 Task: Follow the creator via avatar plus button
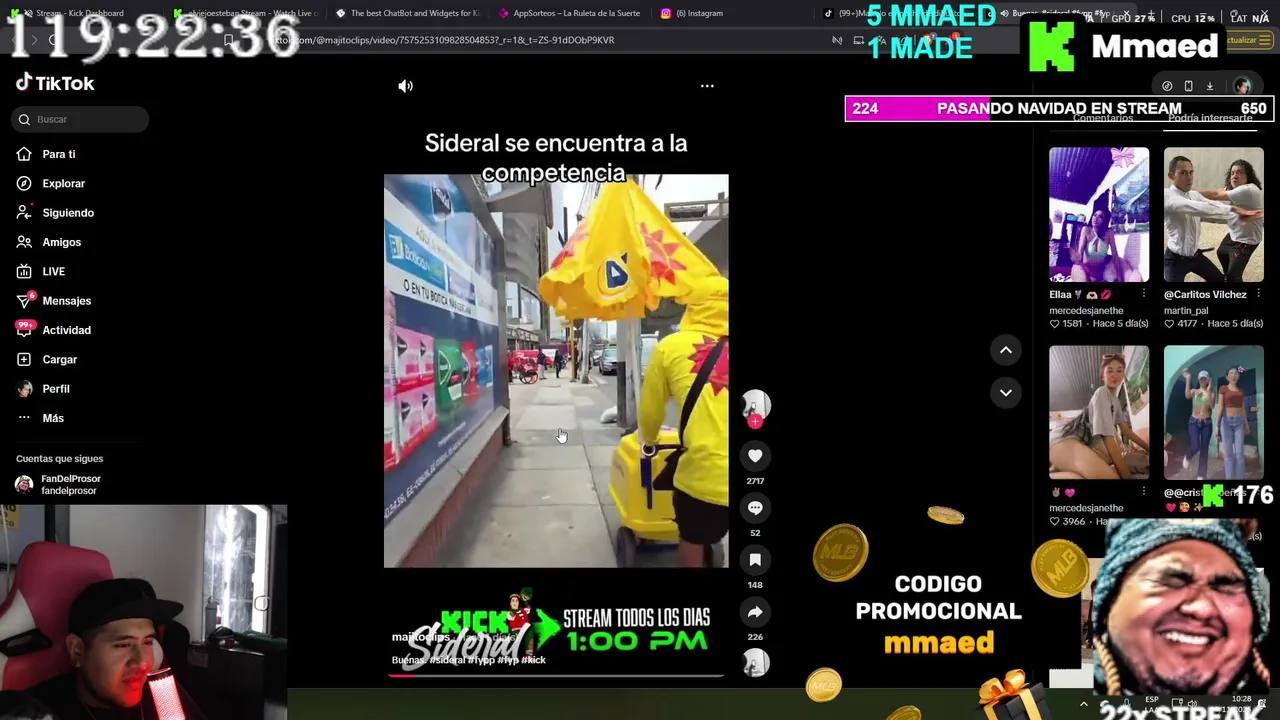755,421
